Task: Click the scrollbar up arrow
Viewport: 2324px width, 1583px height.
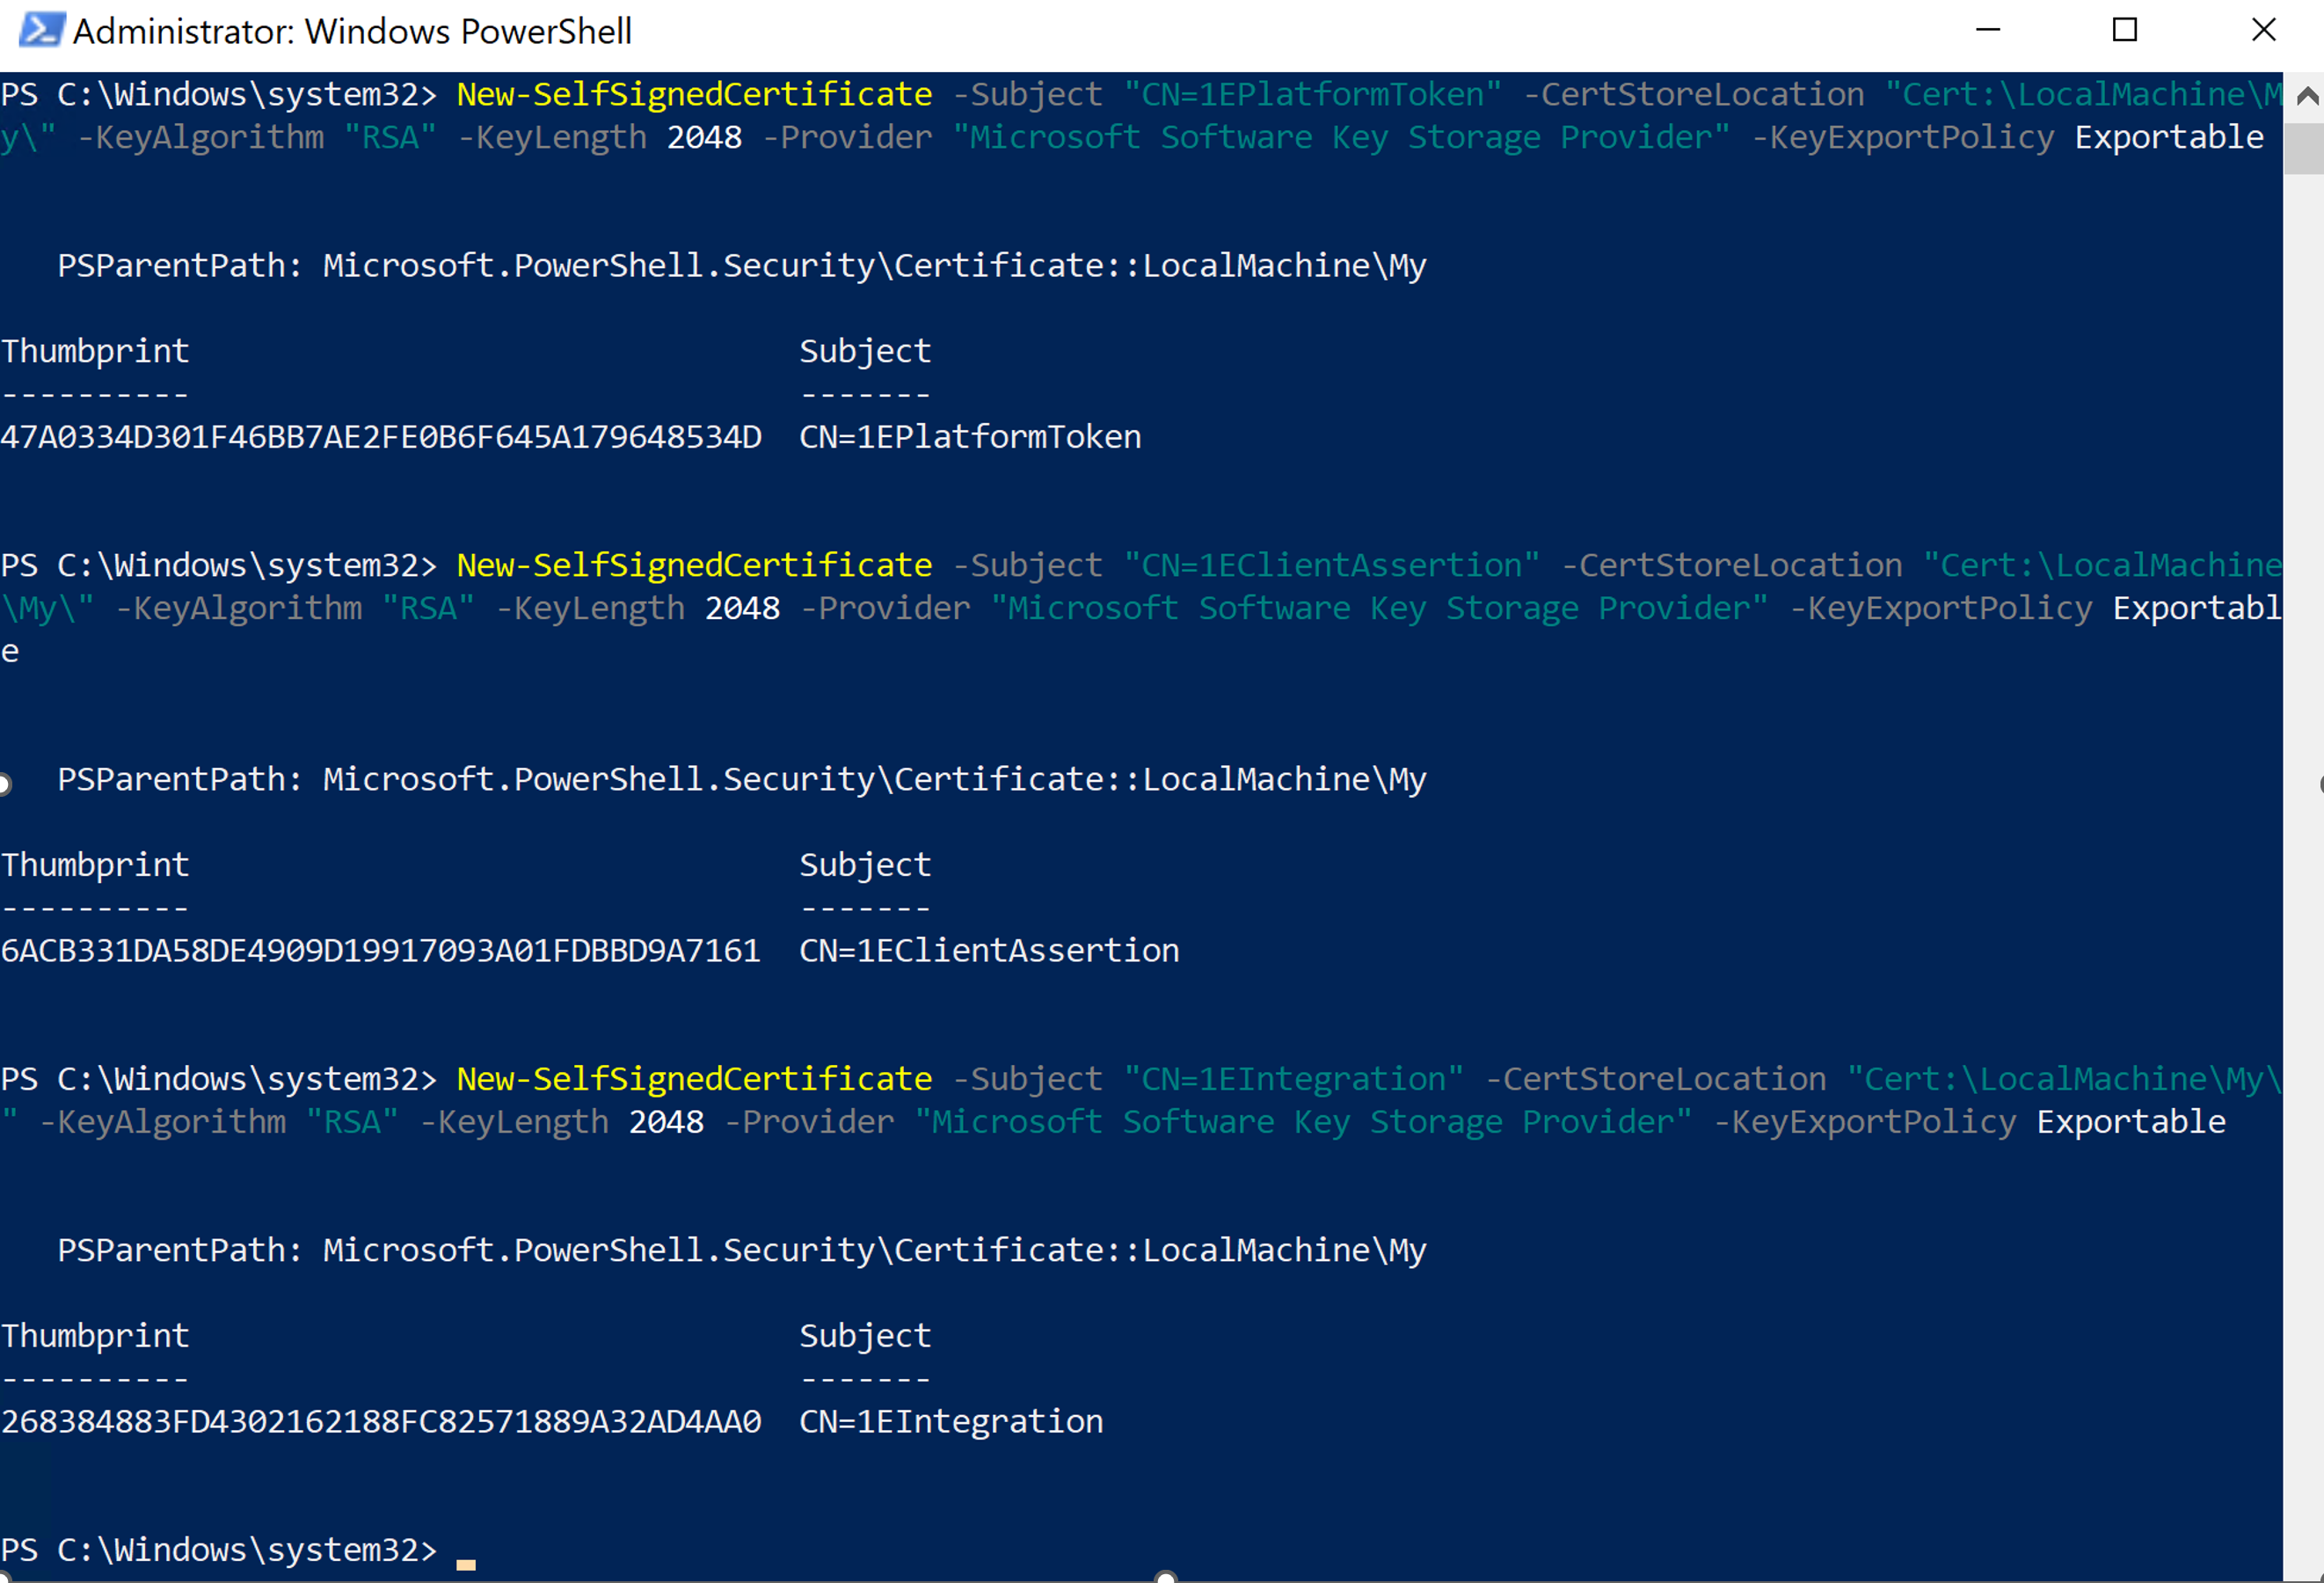Action: pos(2306,96)
